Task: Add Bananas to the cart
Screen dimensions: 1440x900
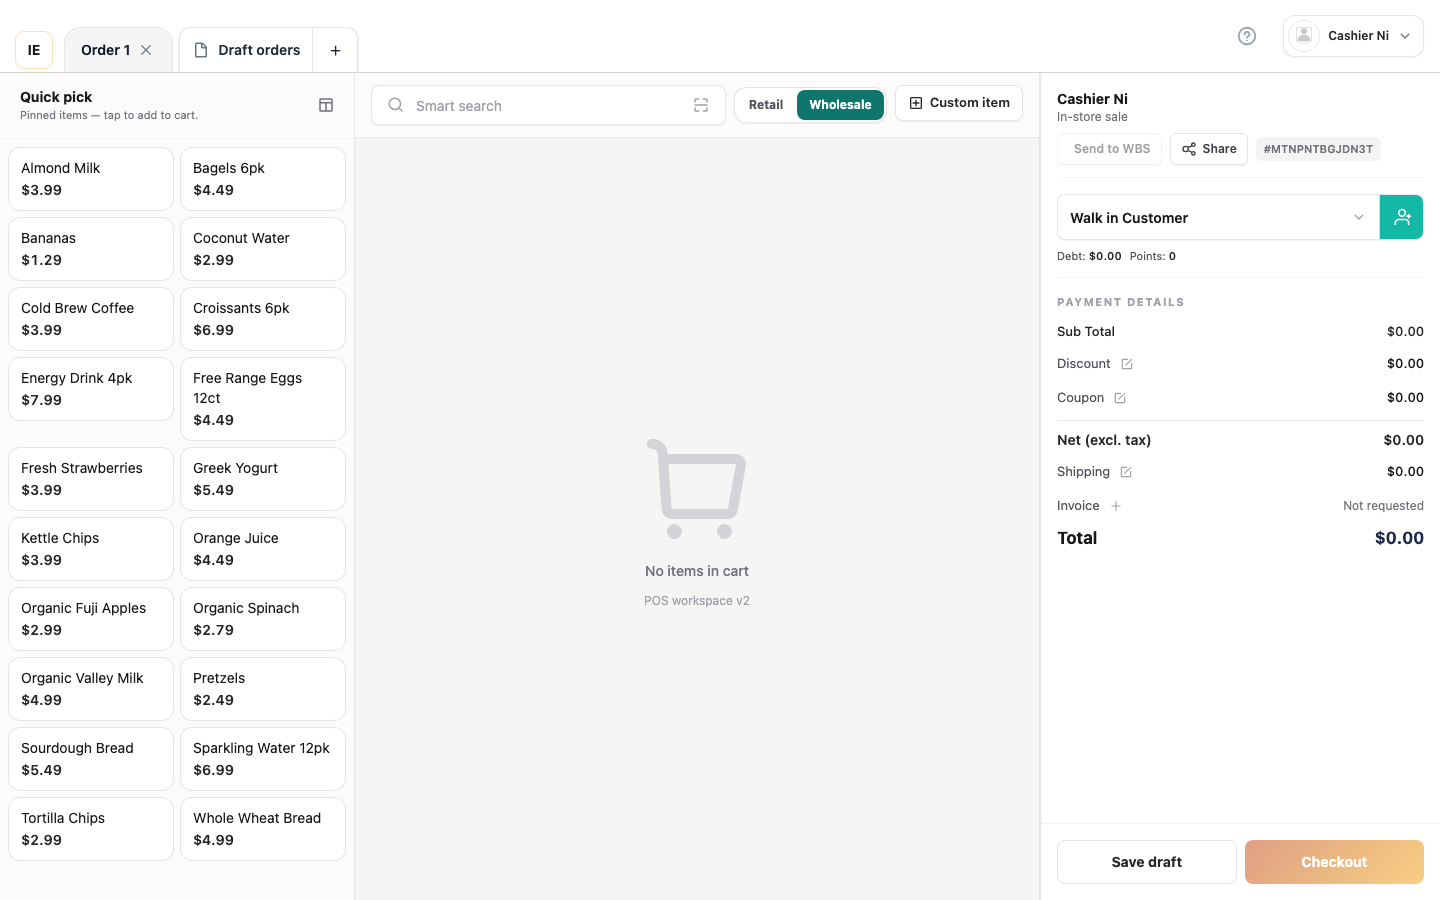Action: 91,249
